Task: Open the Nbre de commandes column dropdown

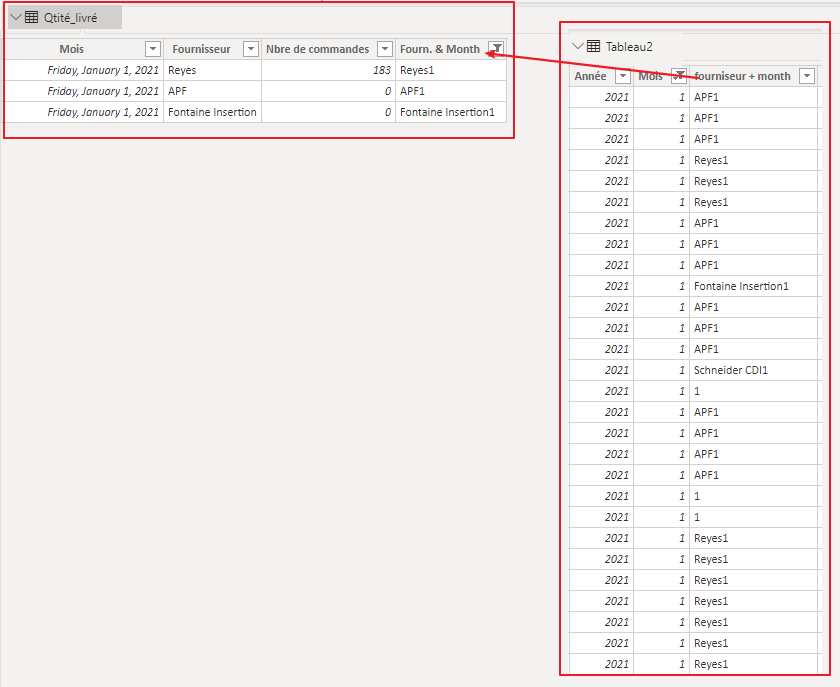Action: coord(385,49)
